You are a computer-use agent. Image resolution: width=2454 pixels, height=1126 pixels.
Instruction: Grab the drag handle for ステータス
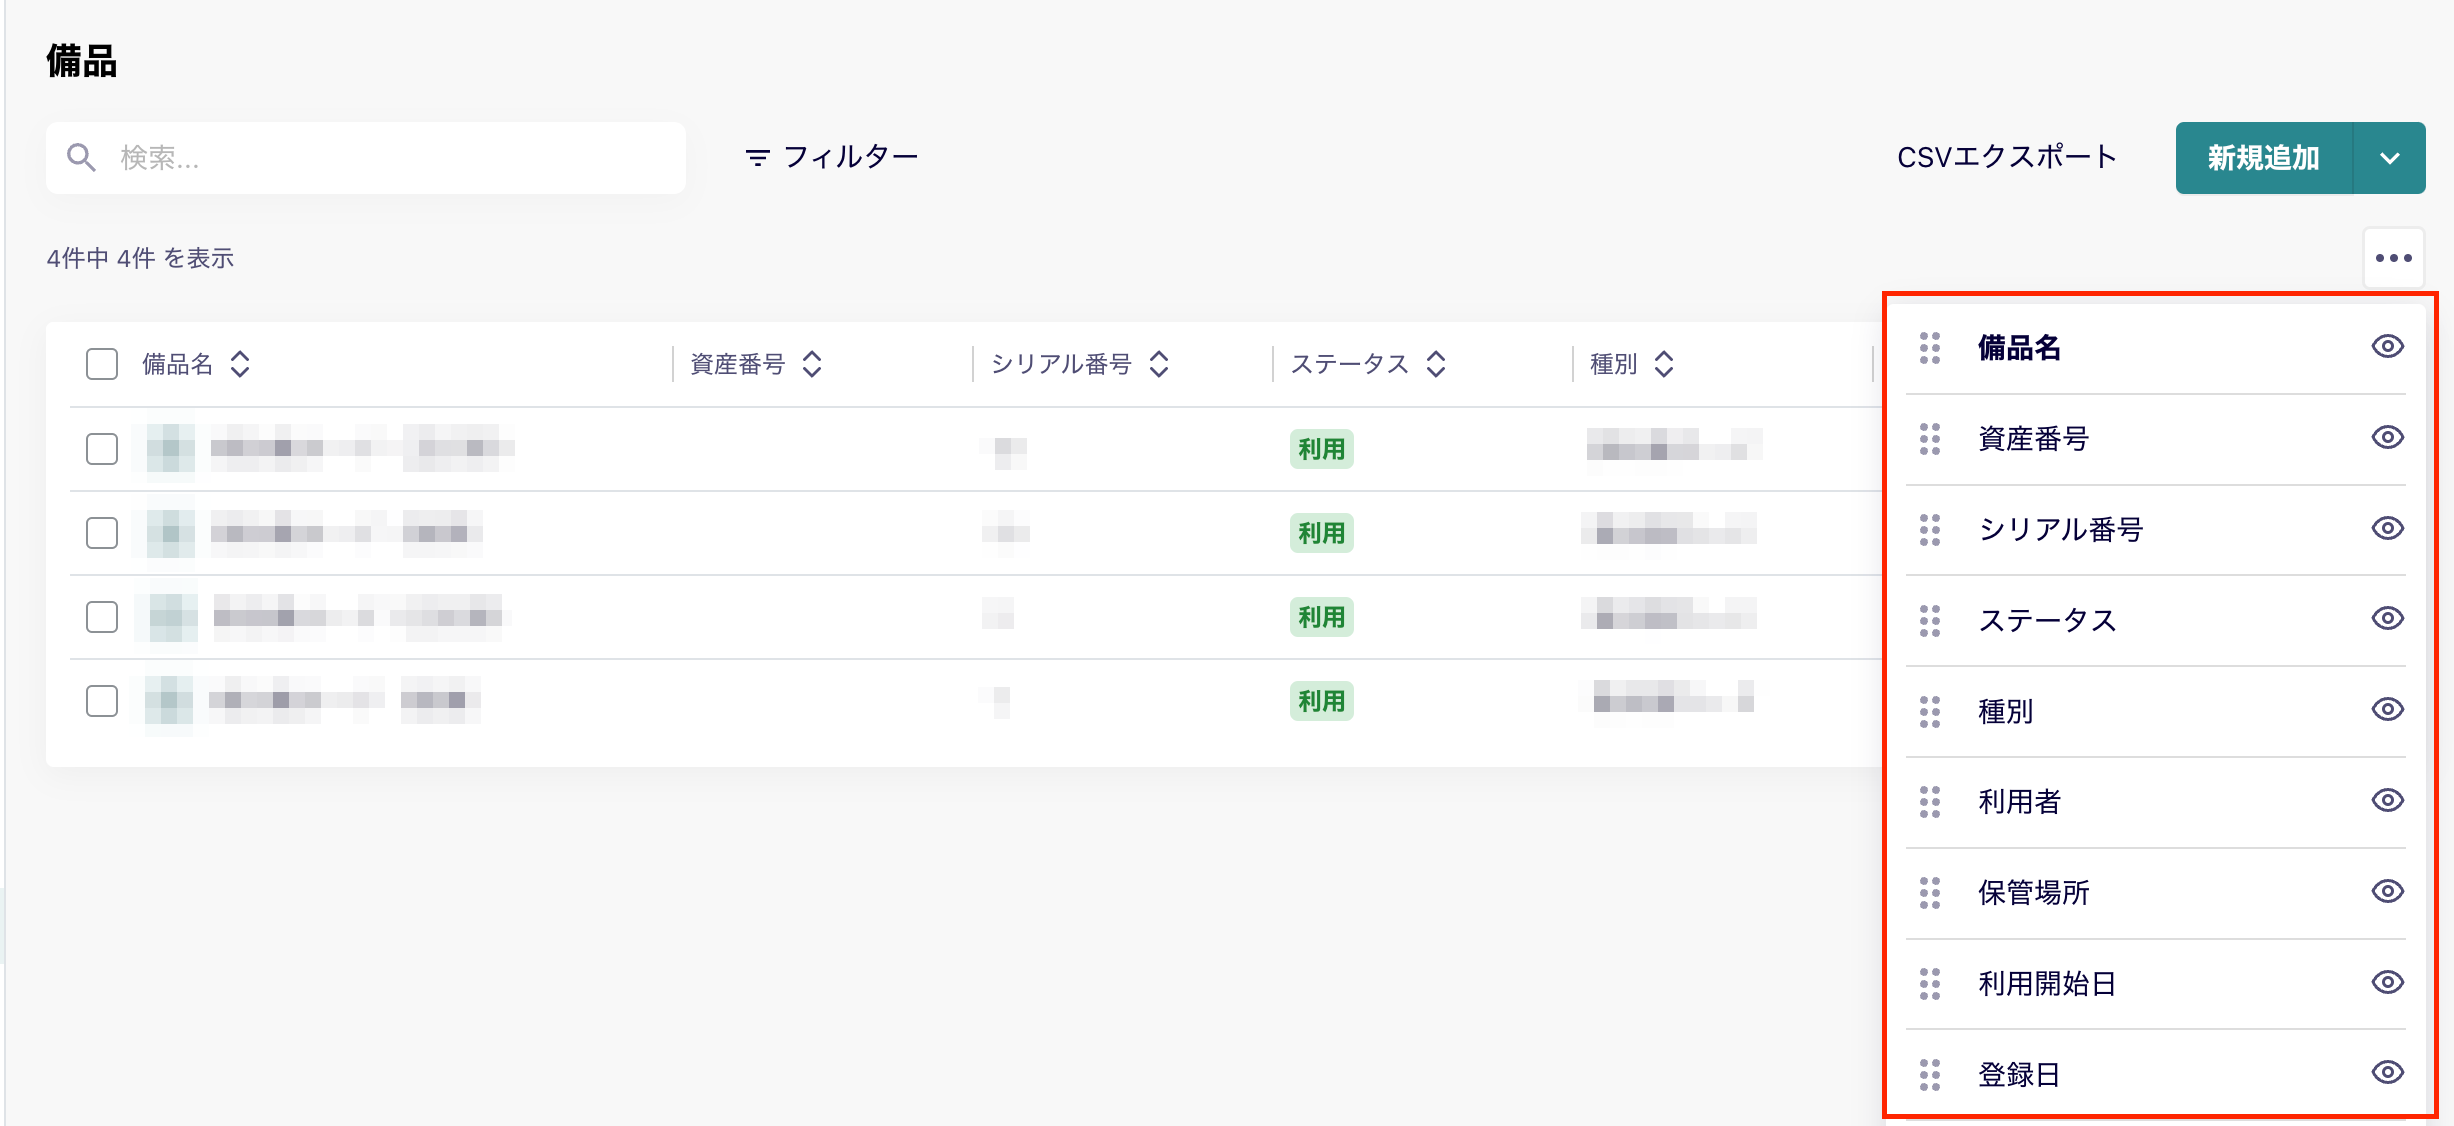(x=1930, y=621)
